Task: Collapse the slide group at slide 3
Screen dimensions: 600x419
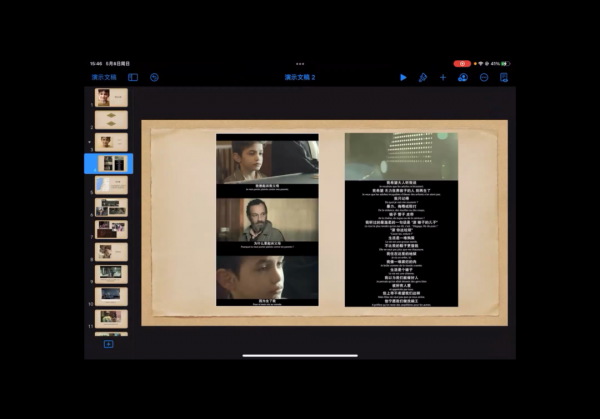Action: [x=90, y=141]
